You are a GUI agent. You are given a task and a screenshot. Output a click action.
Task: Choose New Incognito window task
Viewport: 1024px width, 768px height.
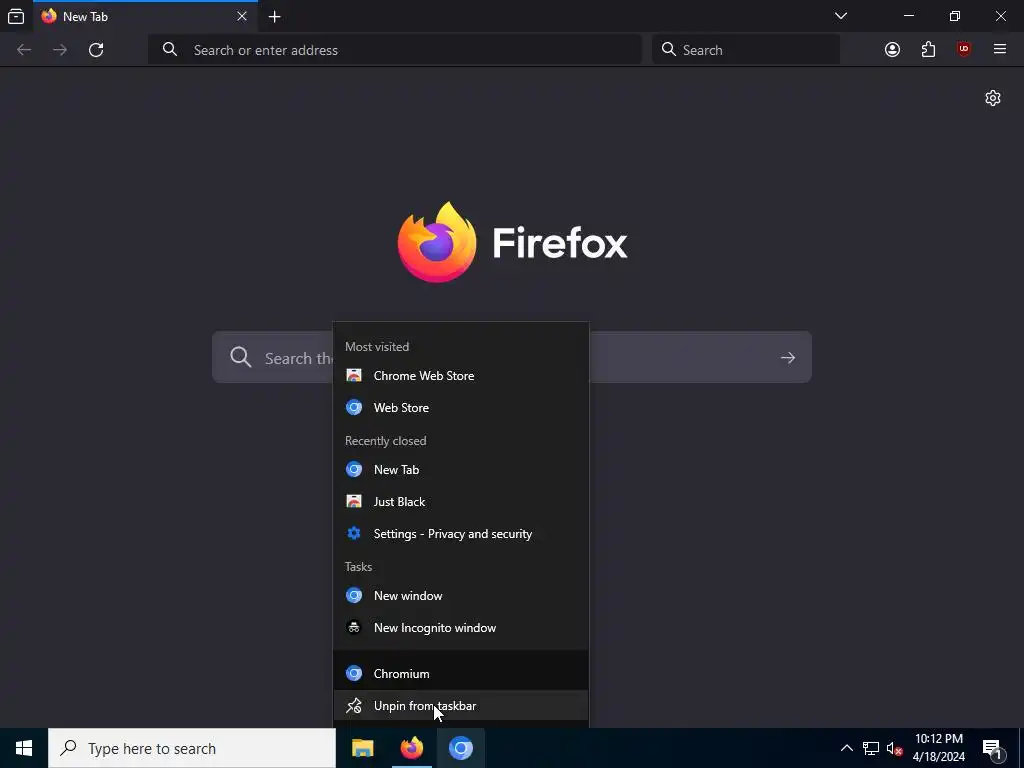click(460, 628)
